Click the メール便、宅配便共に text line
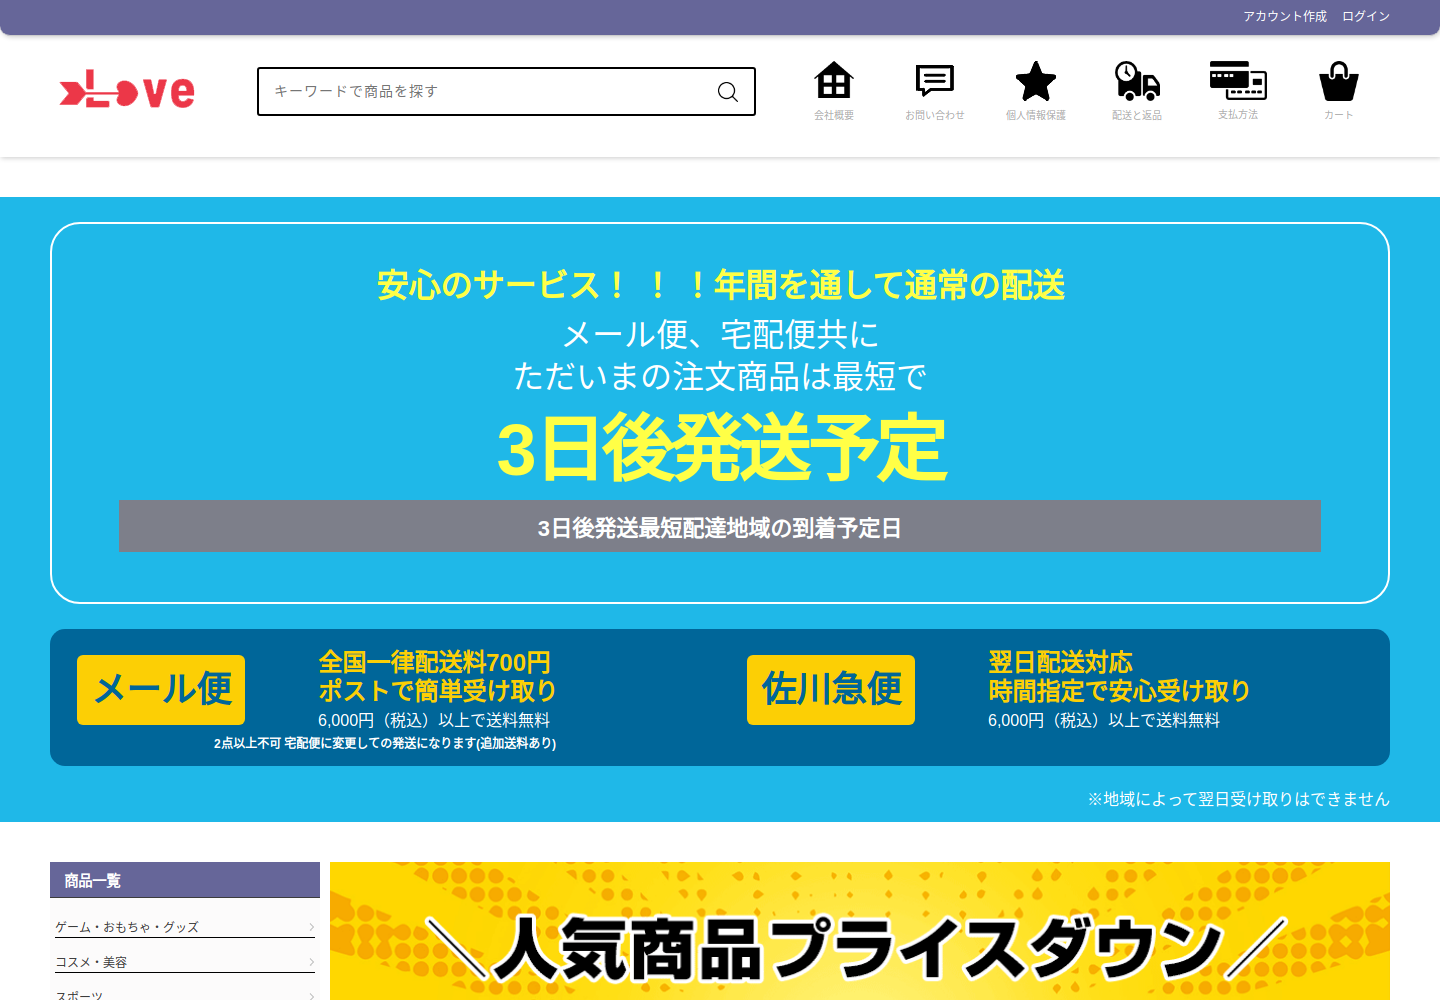Viewport: 1440px width, 1000px height. (721, 334)
